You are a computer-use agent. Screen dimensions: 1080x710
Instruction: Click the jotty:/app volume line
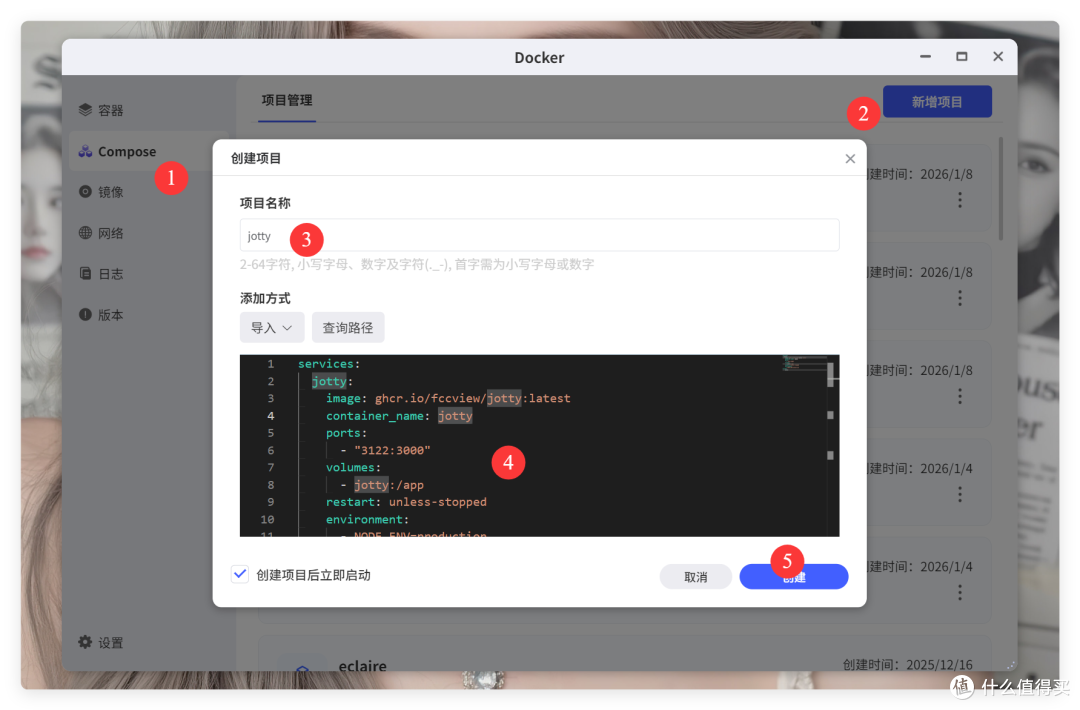382,485
